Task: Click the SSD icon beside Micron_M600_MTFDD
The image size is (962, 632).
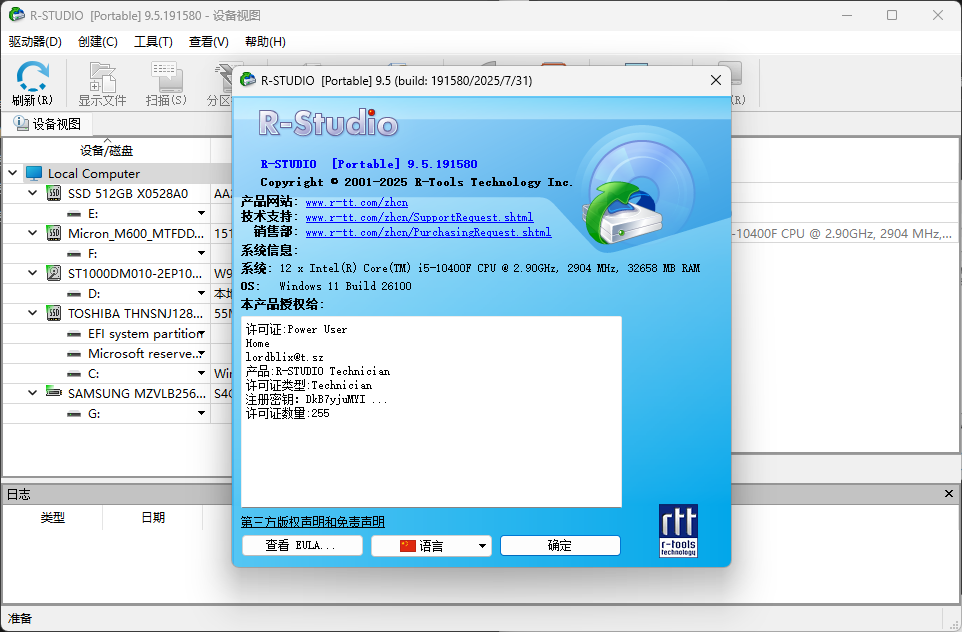Action: pos(54,233)
